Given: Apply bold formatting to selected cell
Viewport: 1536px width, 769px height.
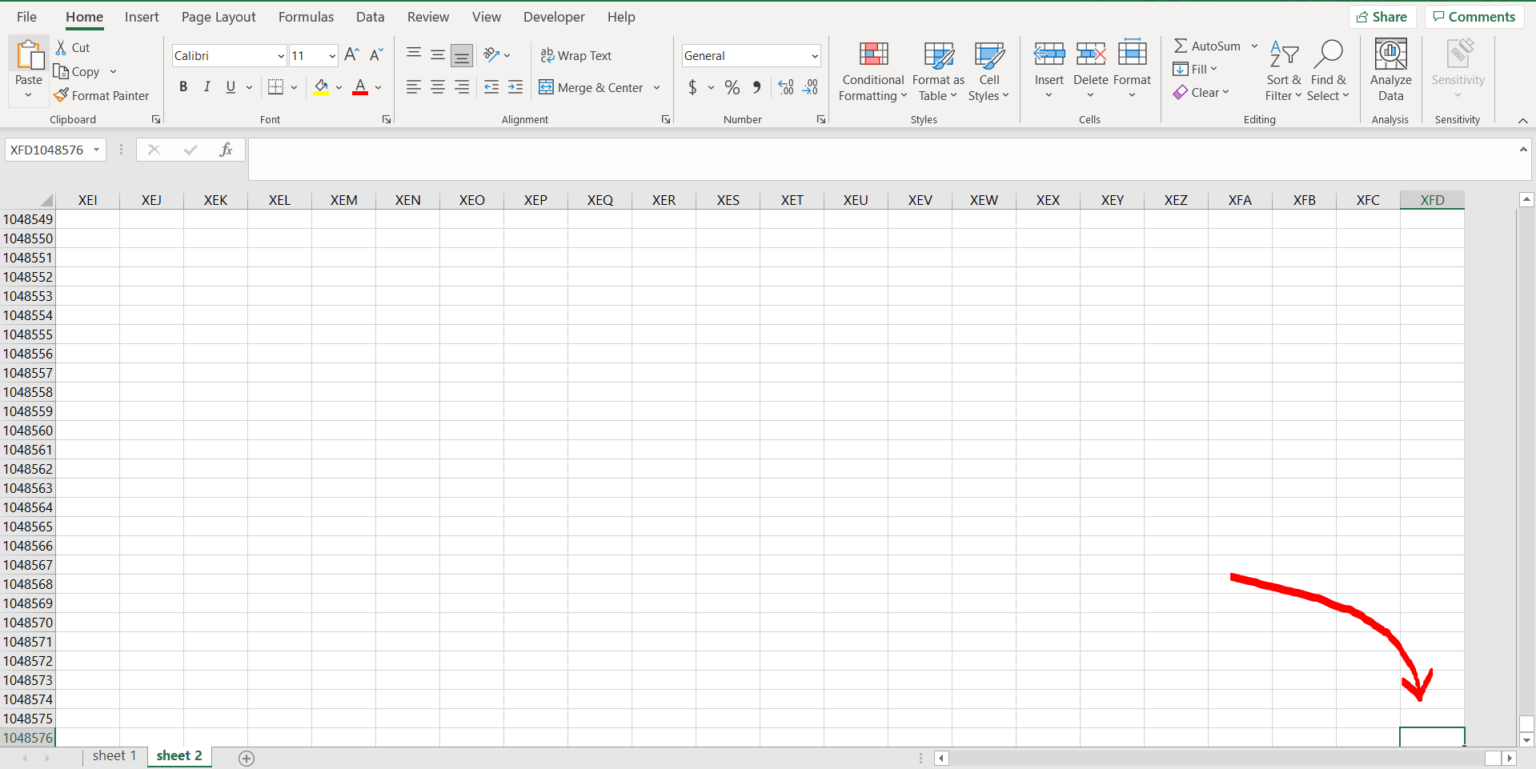Looking at the screenshot, I should pyautogui.click(x=183, y=87).
